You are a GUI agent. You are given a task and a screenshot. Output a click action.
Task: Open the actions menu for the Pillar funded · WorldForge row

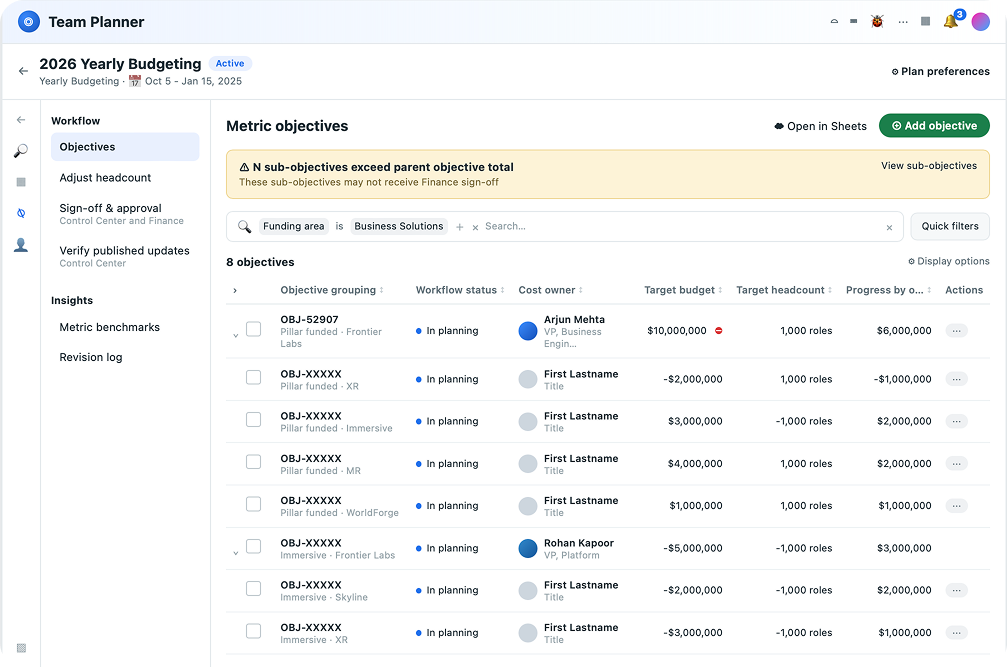(956, 506)
